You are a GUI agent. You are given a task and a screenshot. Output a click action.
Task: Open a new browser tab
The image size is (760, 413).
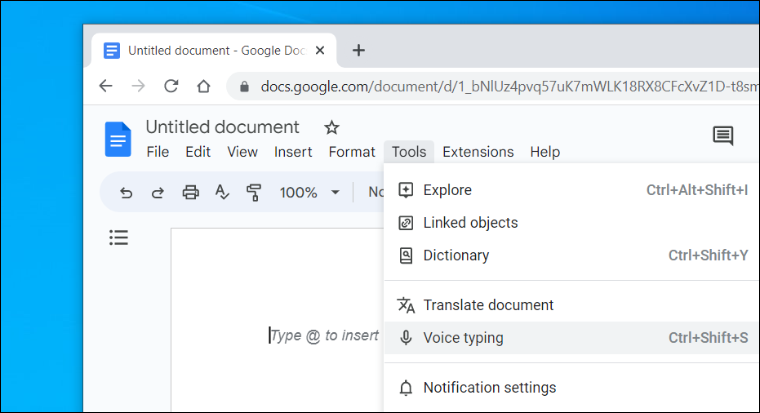coord(359,50)
